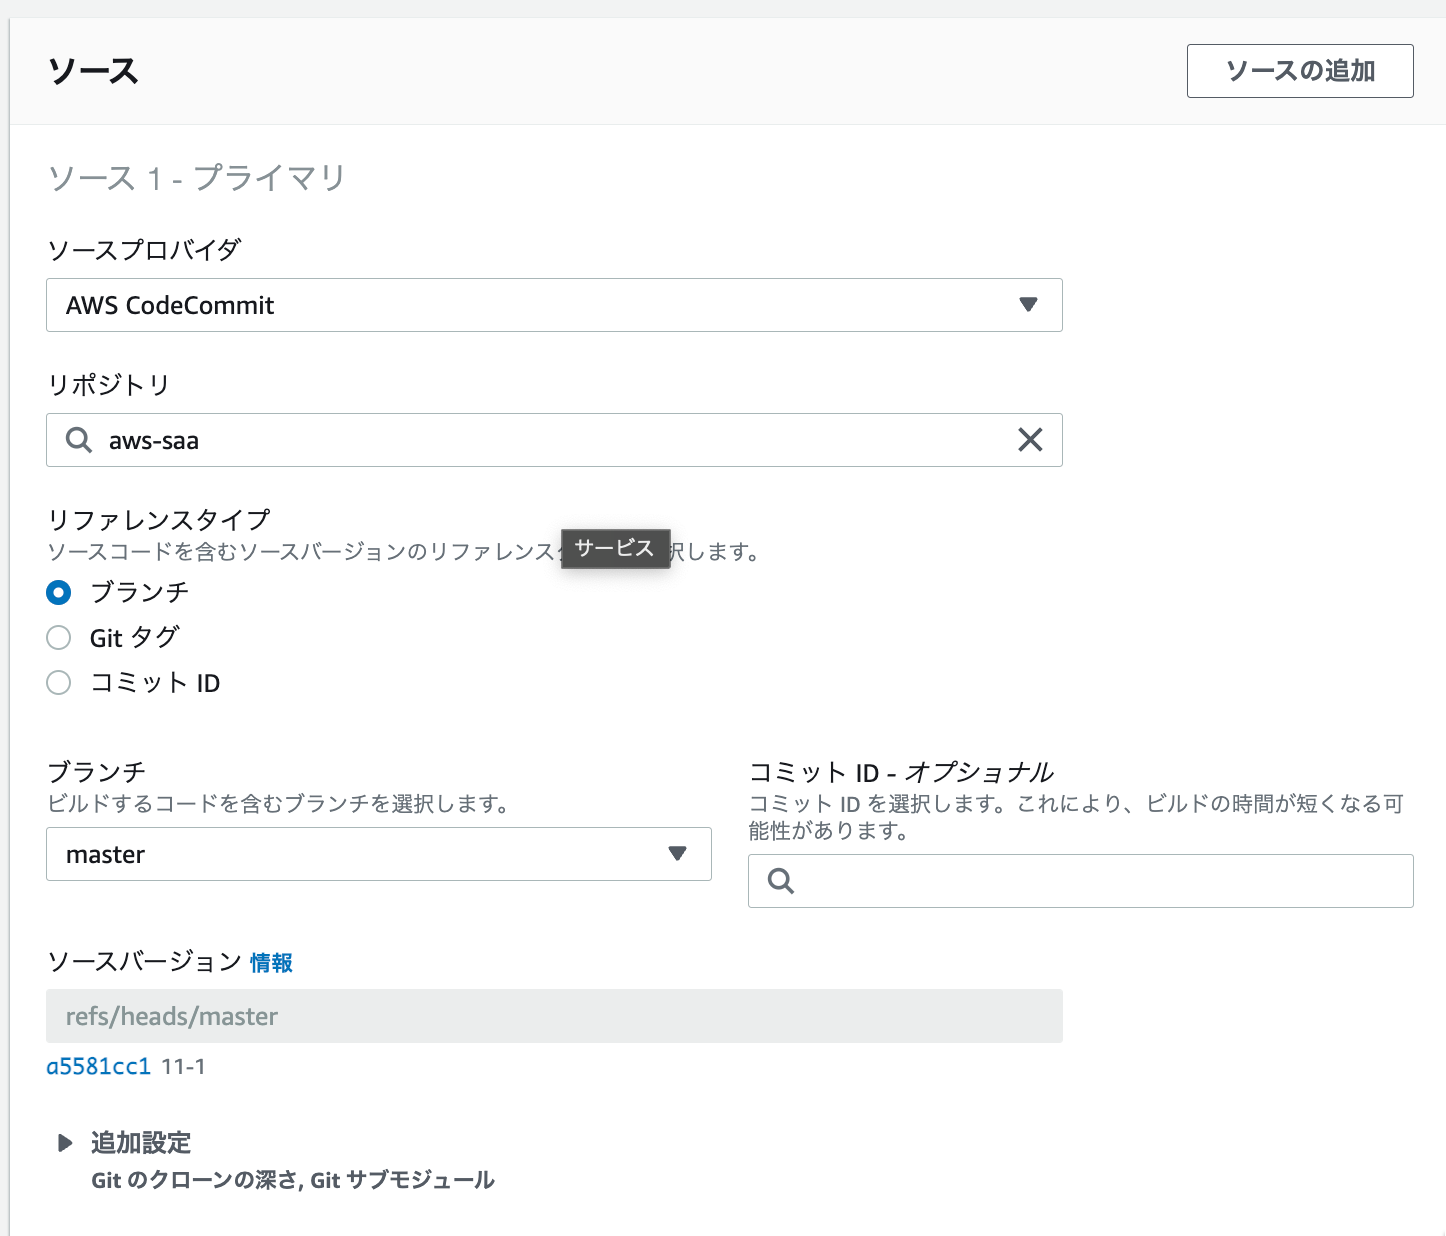Select the ブランチ radio button
The width and height of the screenshot is (1446, 1236).
click(59, 592)
